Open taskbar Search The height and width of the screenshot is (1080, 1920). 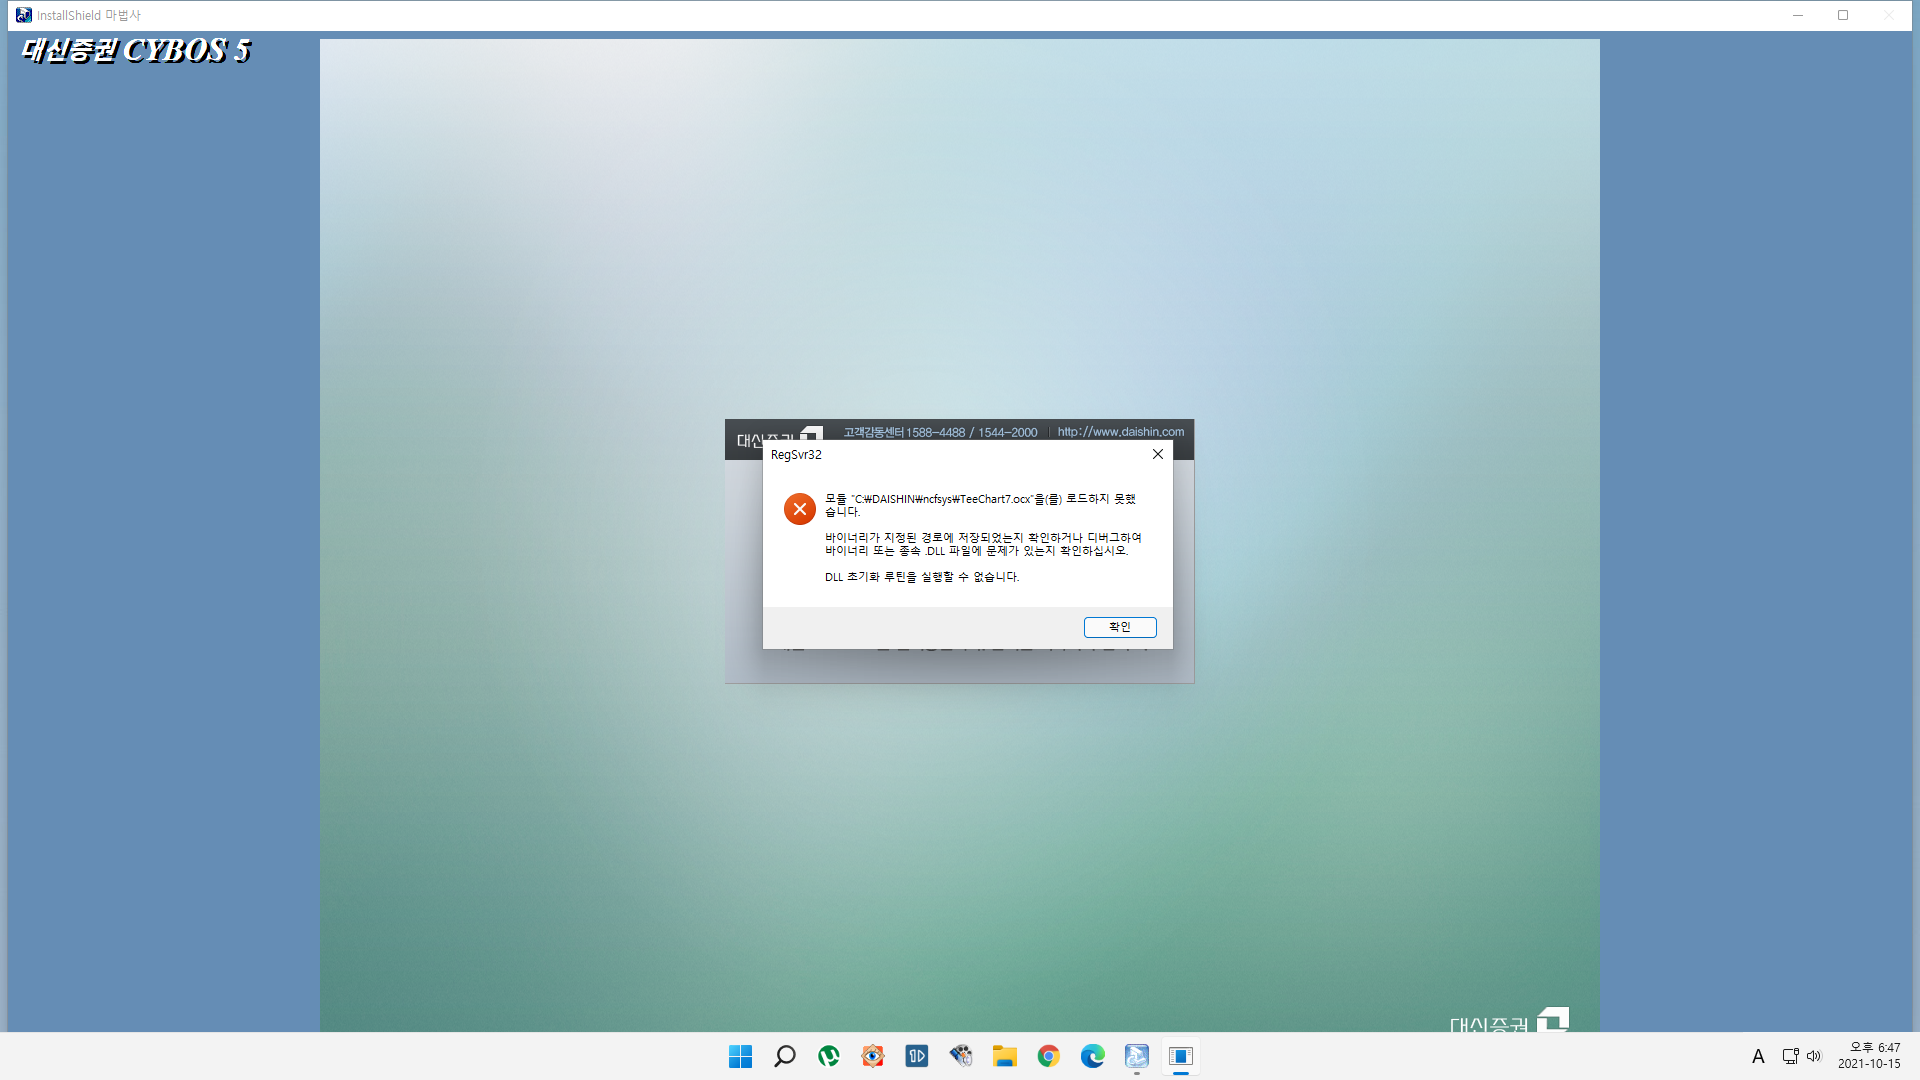pyautogui.click(x=785, y=1056)
